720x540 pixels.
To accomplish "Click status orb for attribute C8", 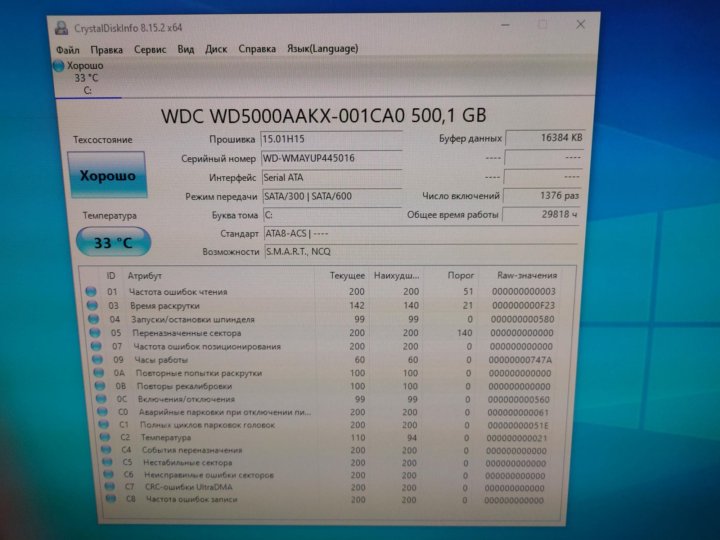I will (111, 499).
